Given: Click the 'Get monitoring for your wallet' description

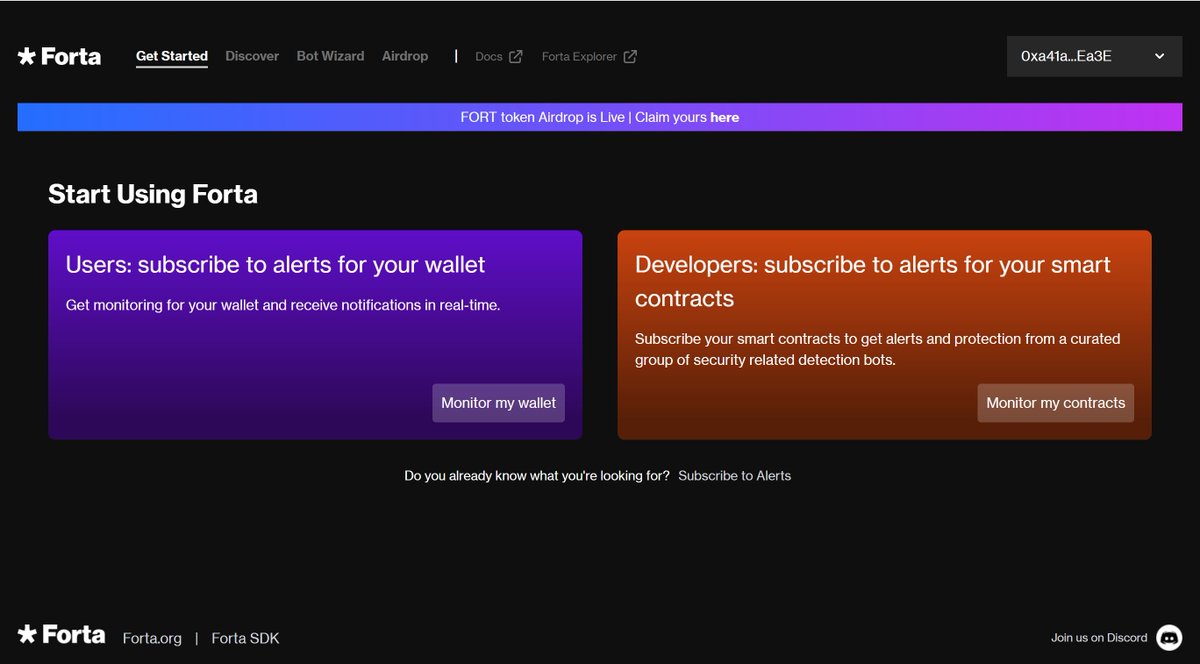Looking at the screenshot, I should click(x=283, y=305).
